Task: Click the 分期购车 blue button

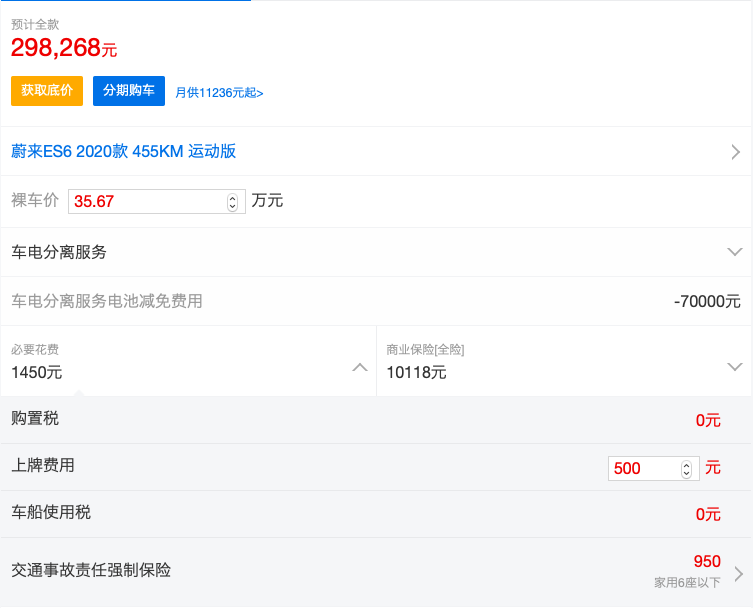Action: (129, 91)
